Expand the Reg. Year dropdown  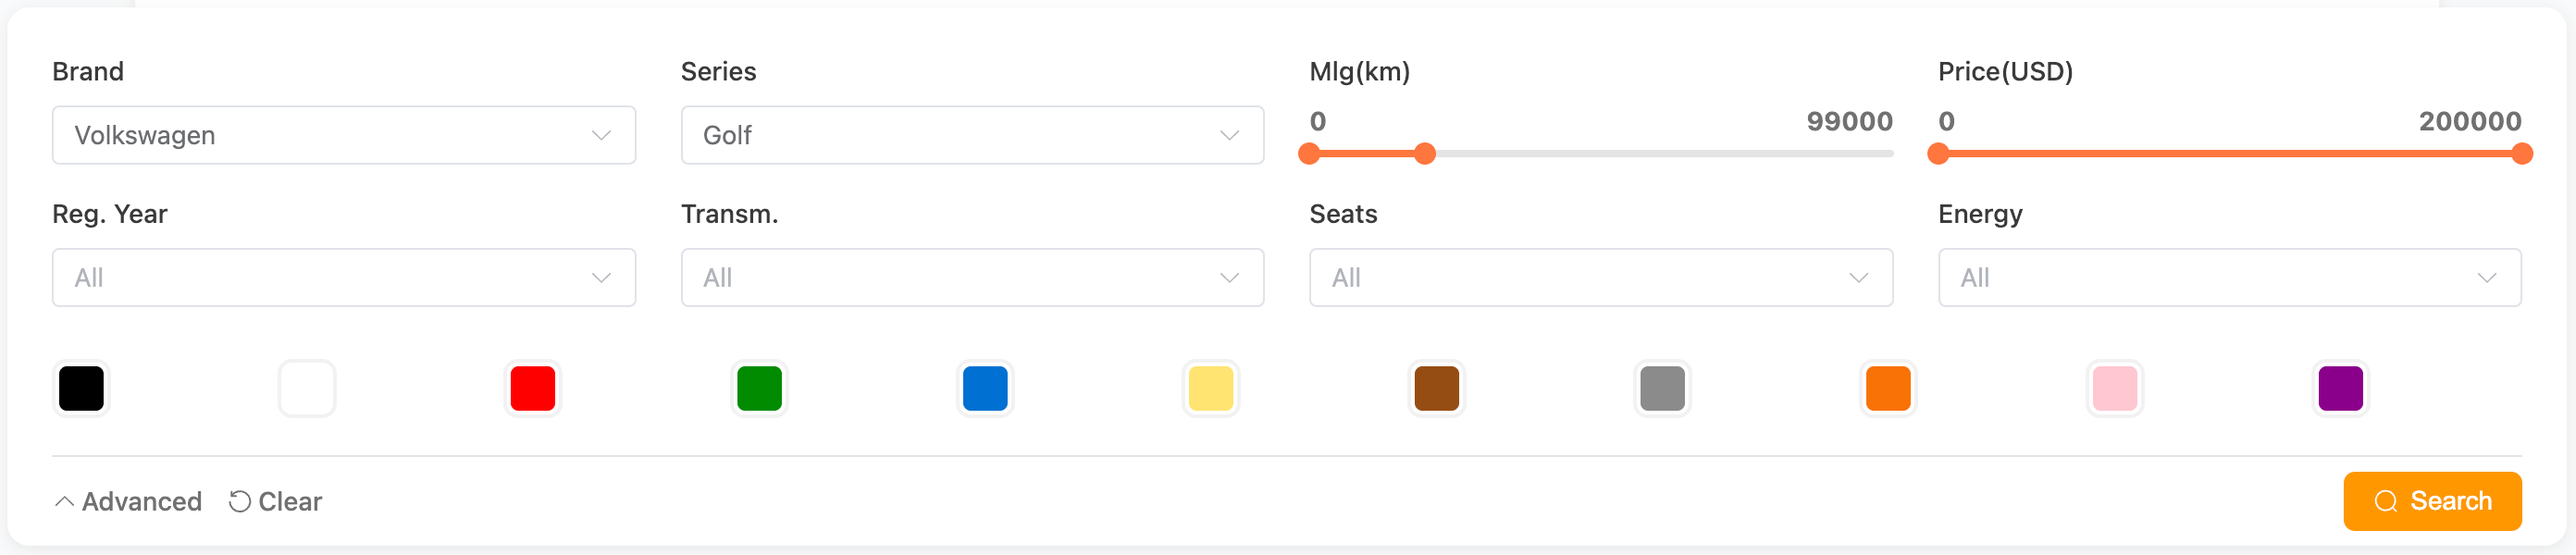pyautogui.click(x=343, y=277)
